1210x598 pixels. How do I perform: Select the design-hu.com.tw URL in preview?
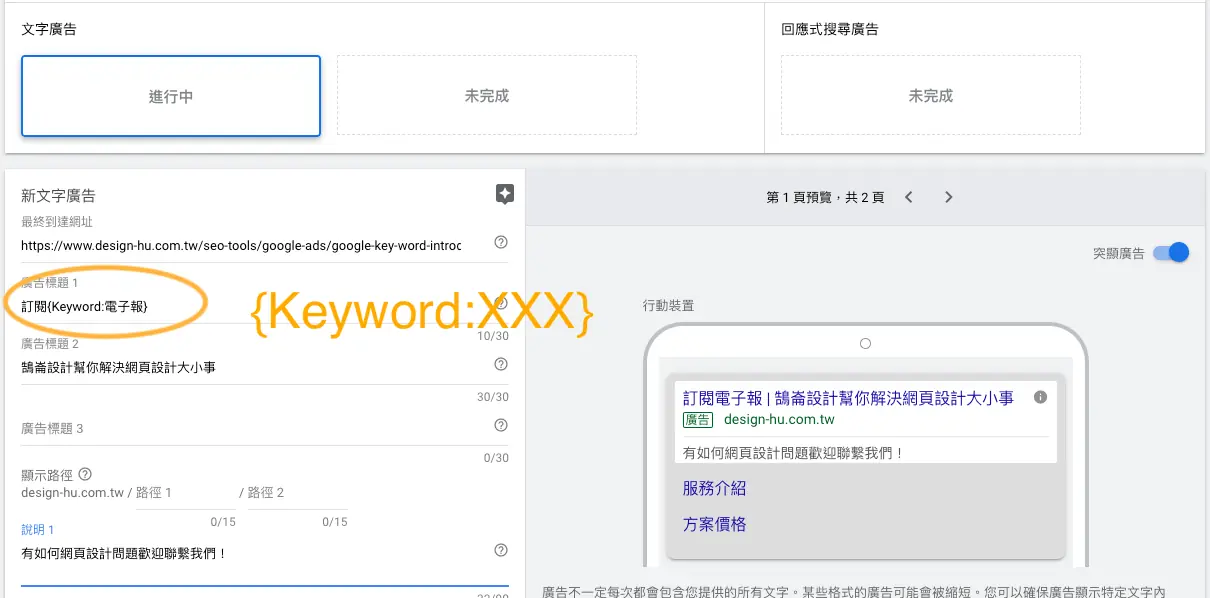779,420
